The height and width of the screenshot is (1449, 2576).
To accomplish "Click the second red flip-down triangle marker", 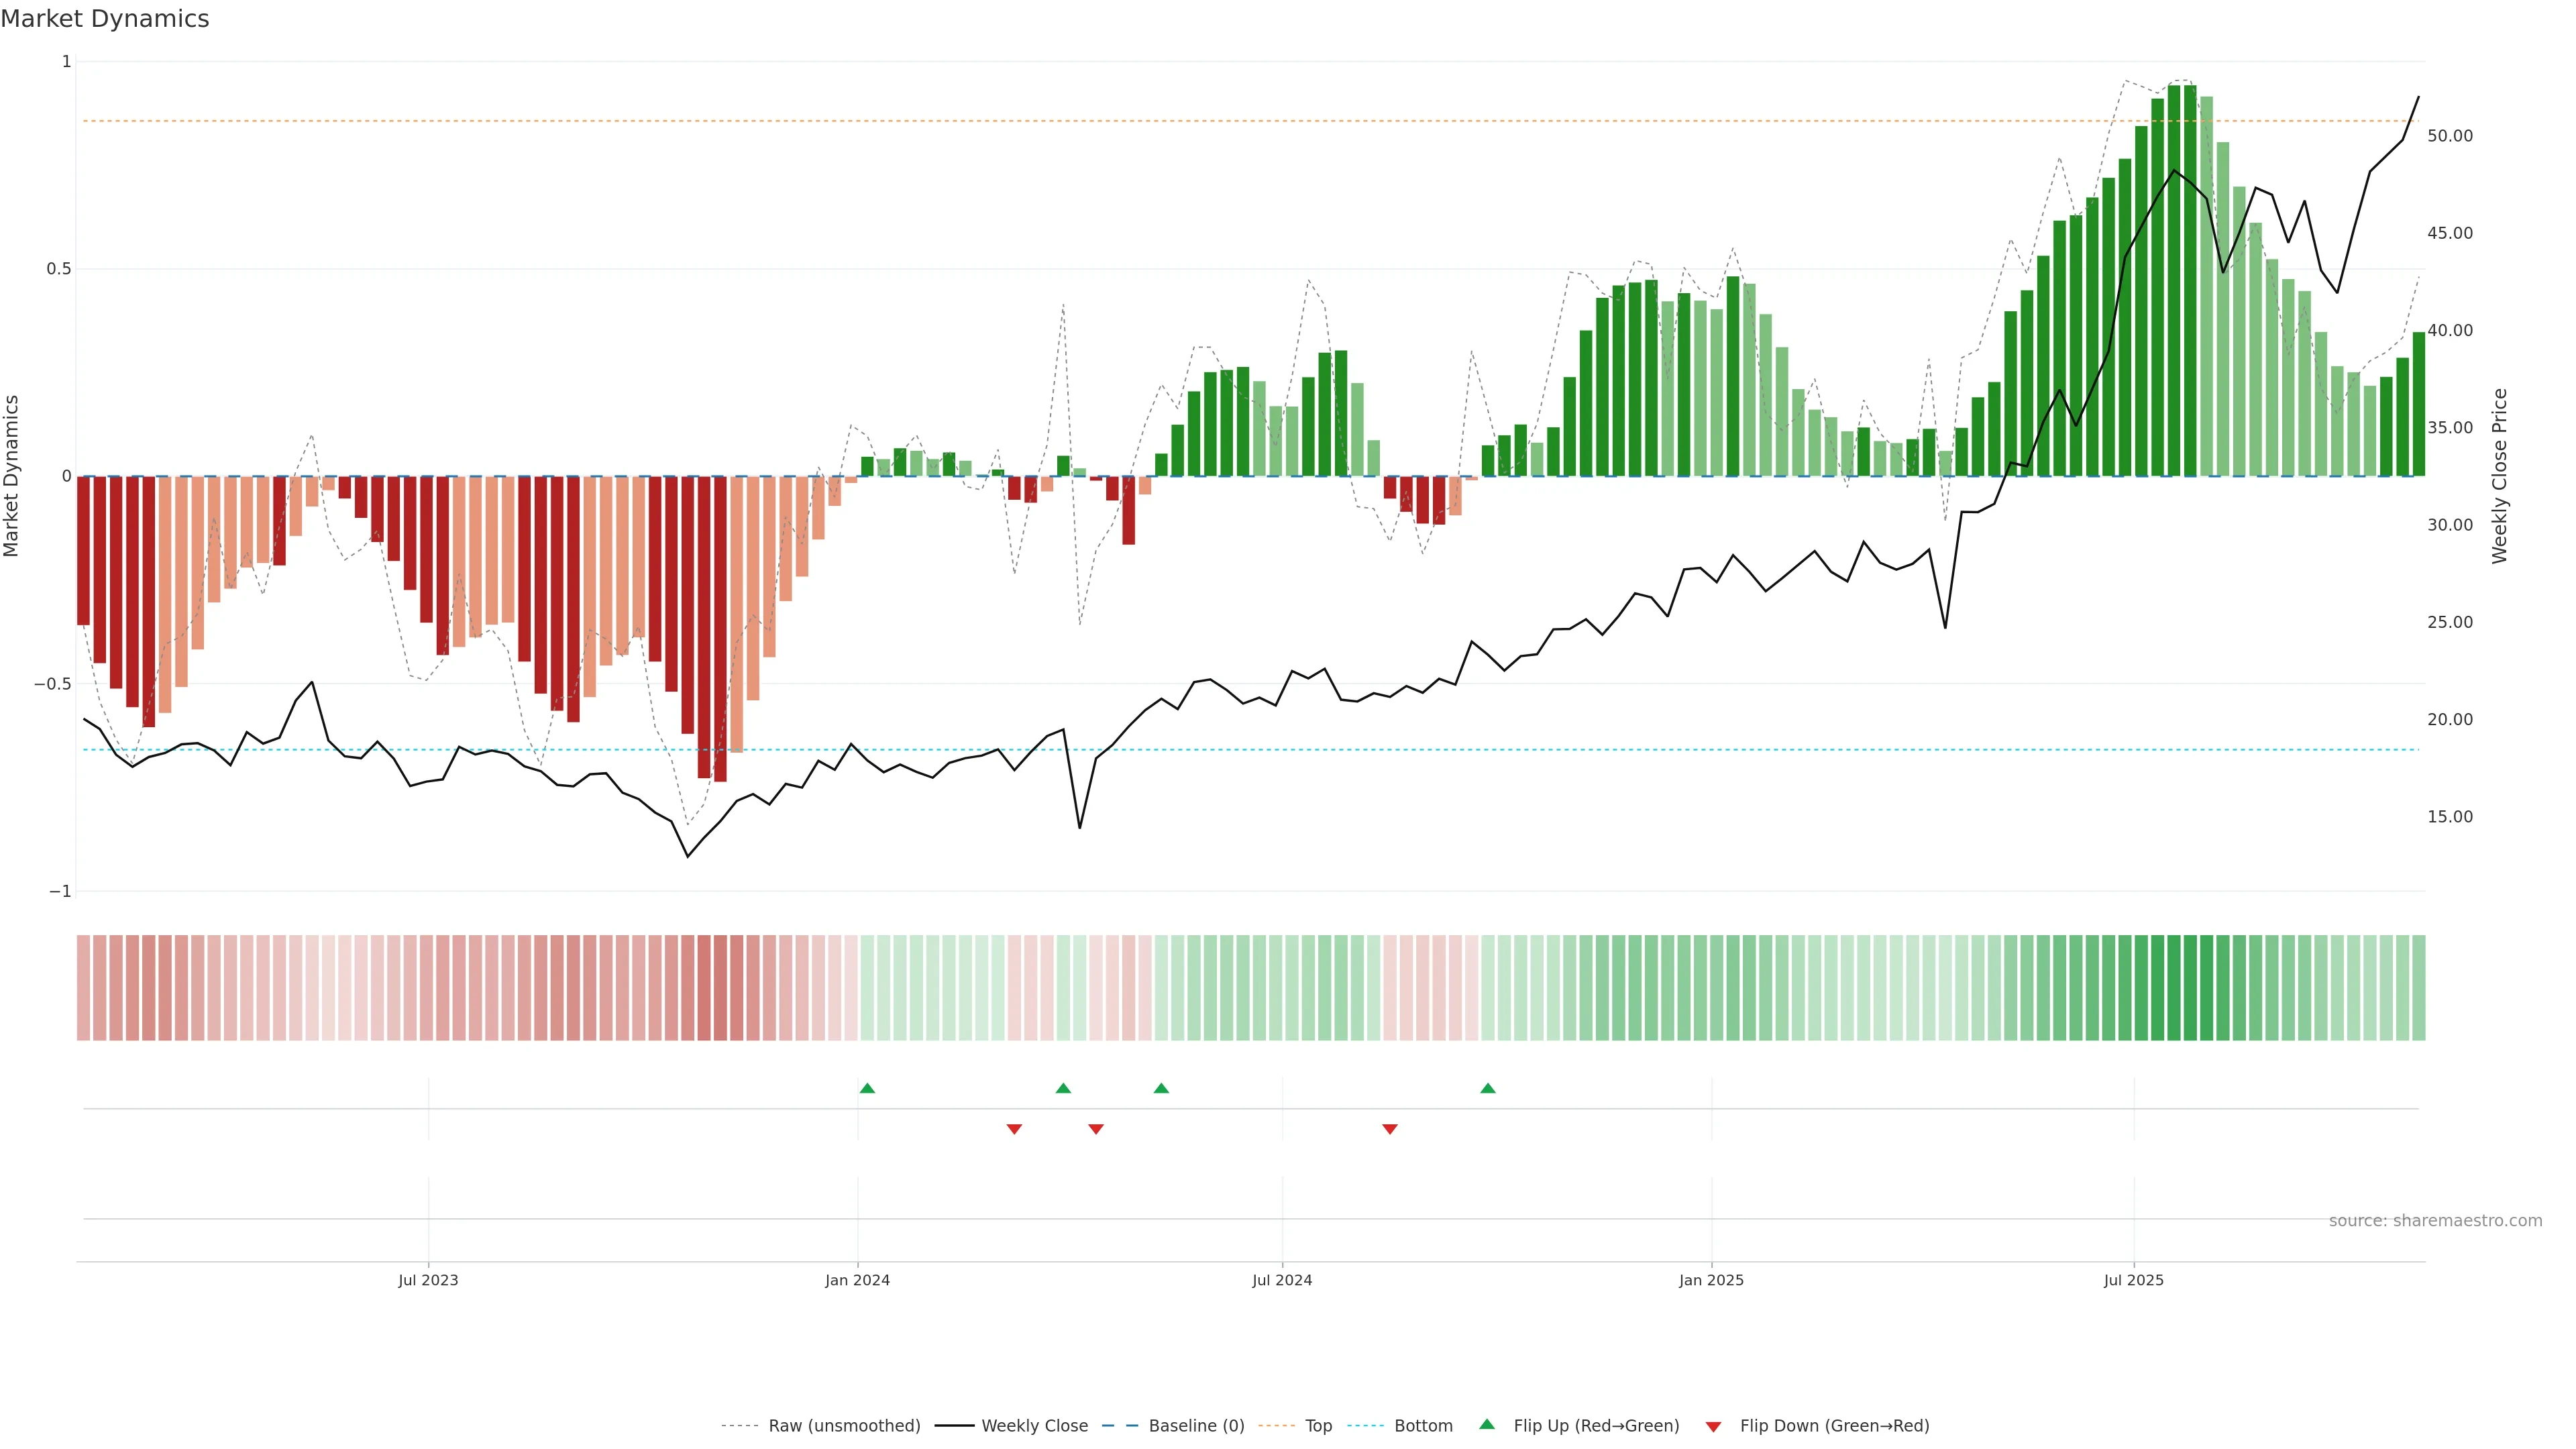I will pos(1096,1129).
